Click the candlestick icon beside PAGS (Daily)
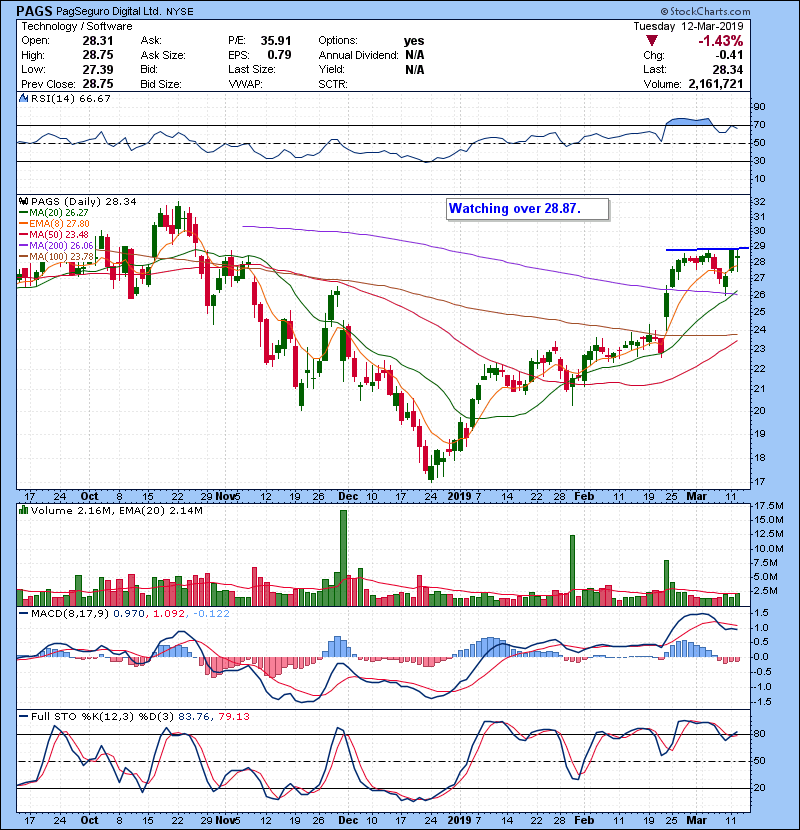 coord(23,201)
